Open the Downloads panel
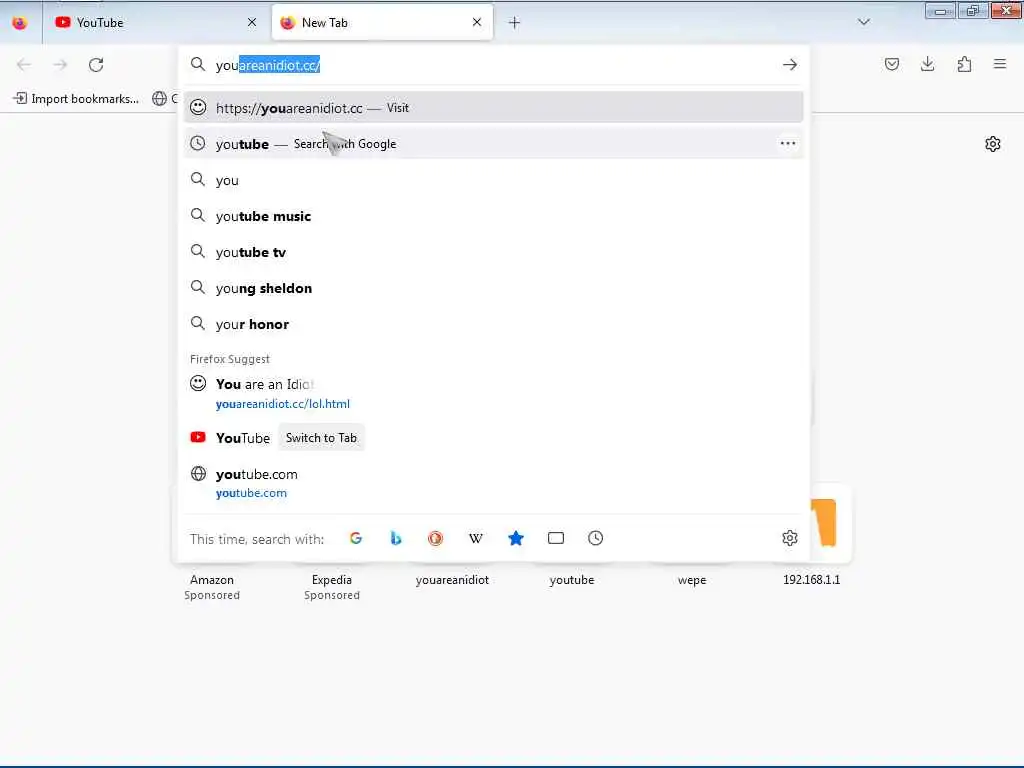Viewport: 1024px width, 768px height. (x=927, y=64)
